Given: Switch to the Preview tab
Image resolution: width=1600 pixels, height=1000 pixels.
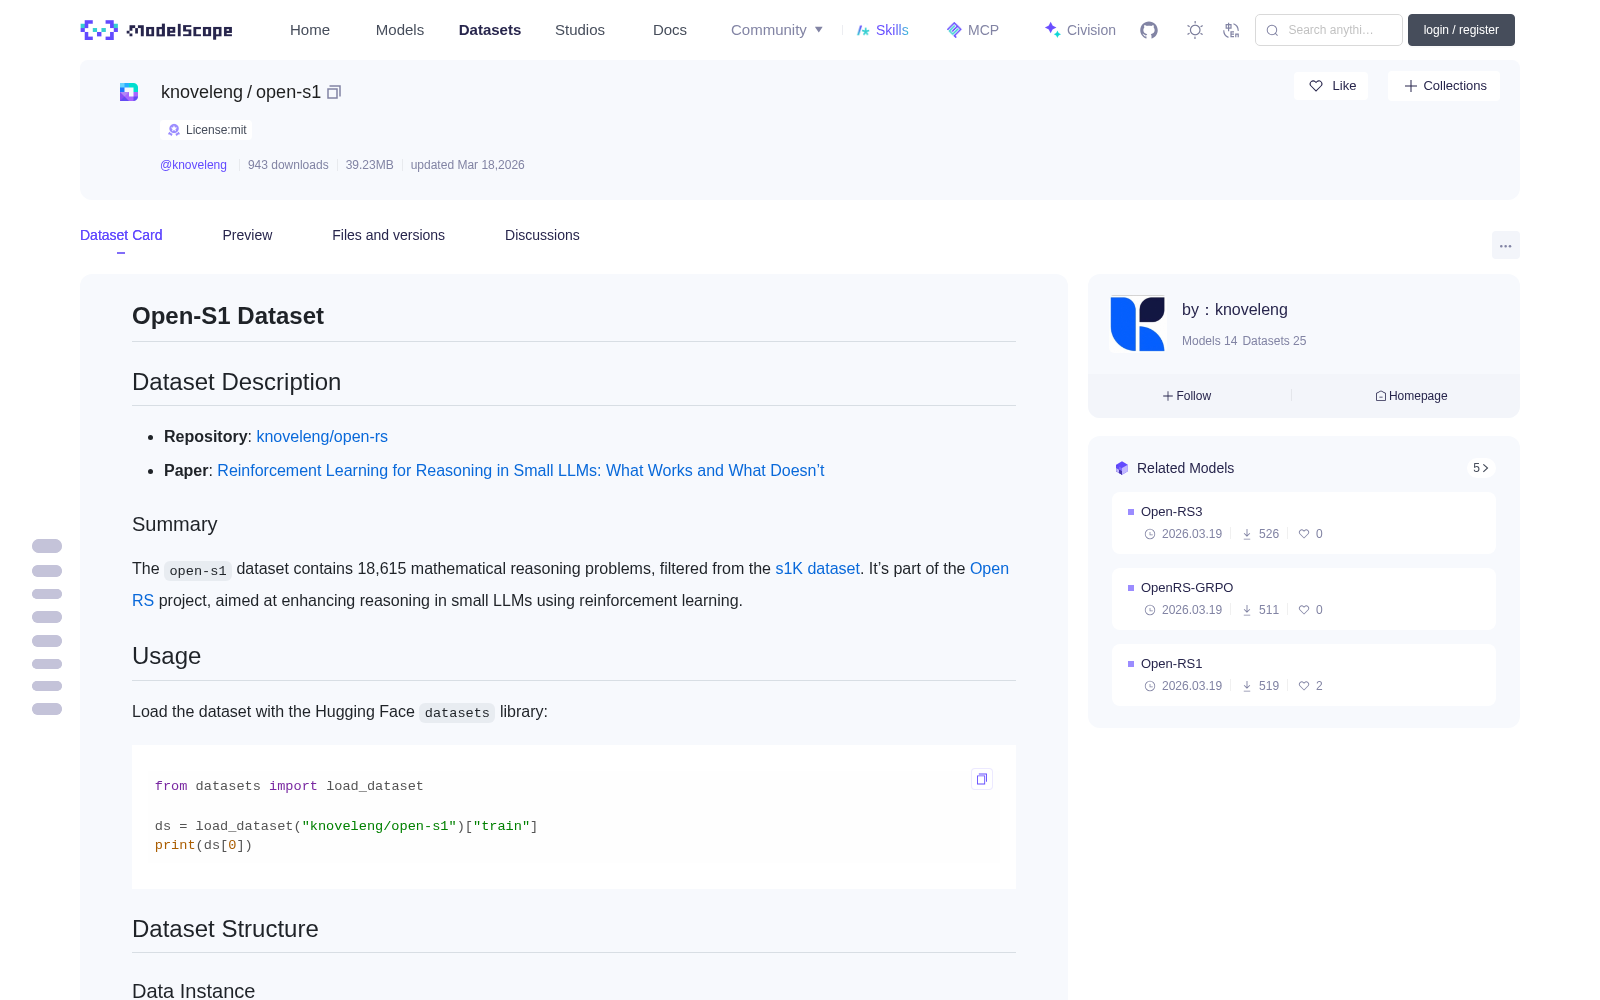Looking at the screenshot, I should point(247,235).
